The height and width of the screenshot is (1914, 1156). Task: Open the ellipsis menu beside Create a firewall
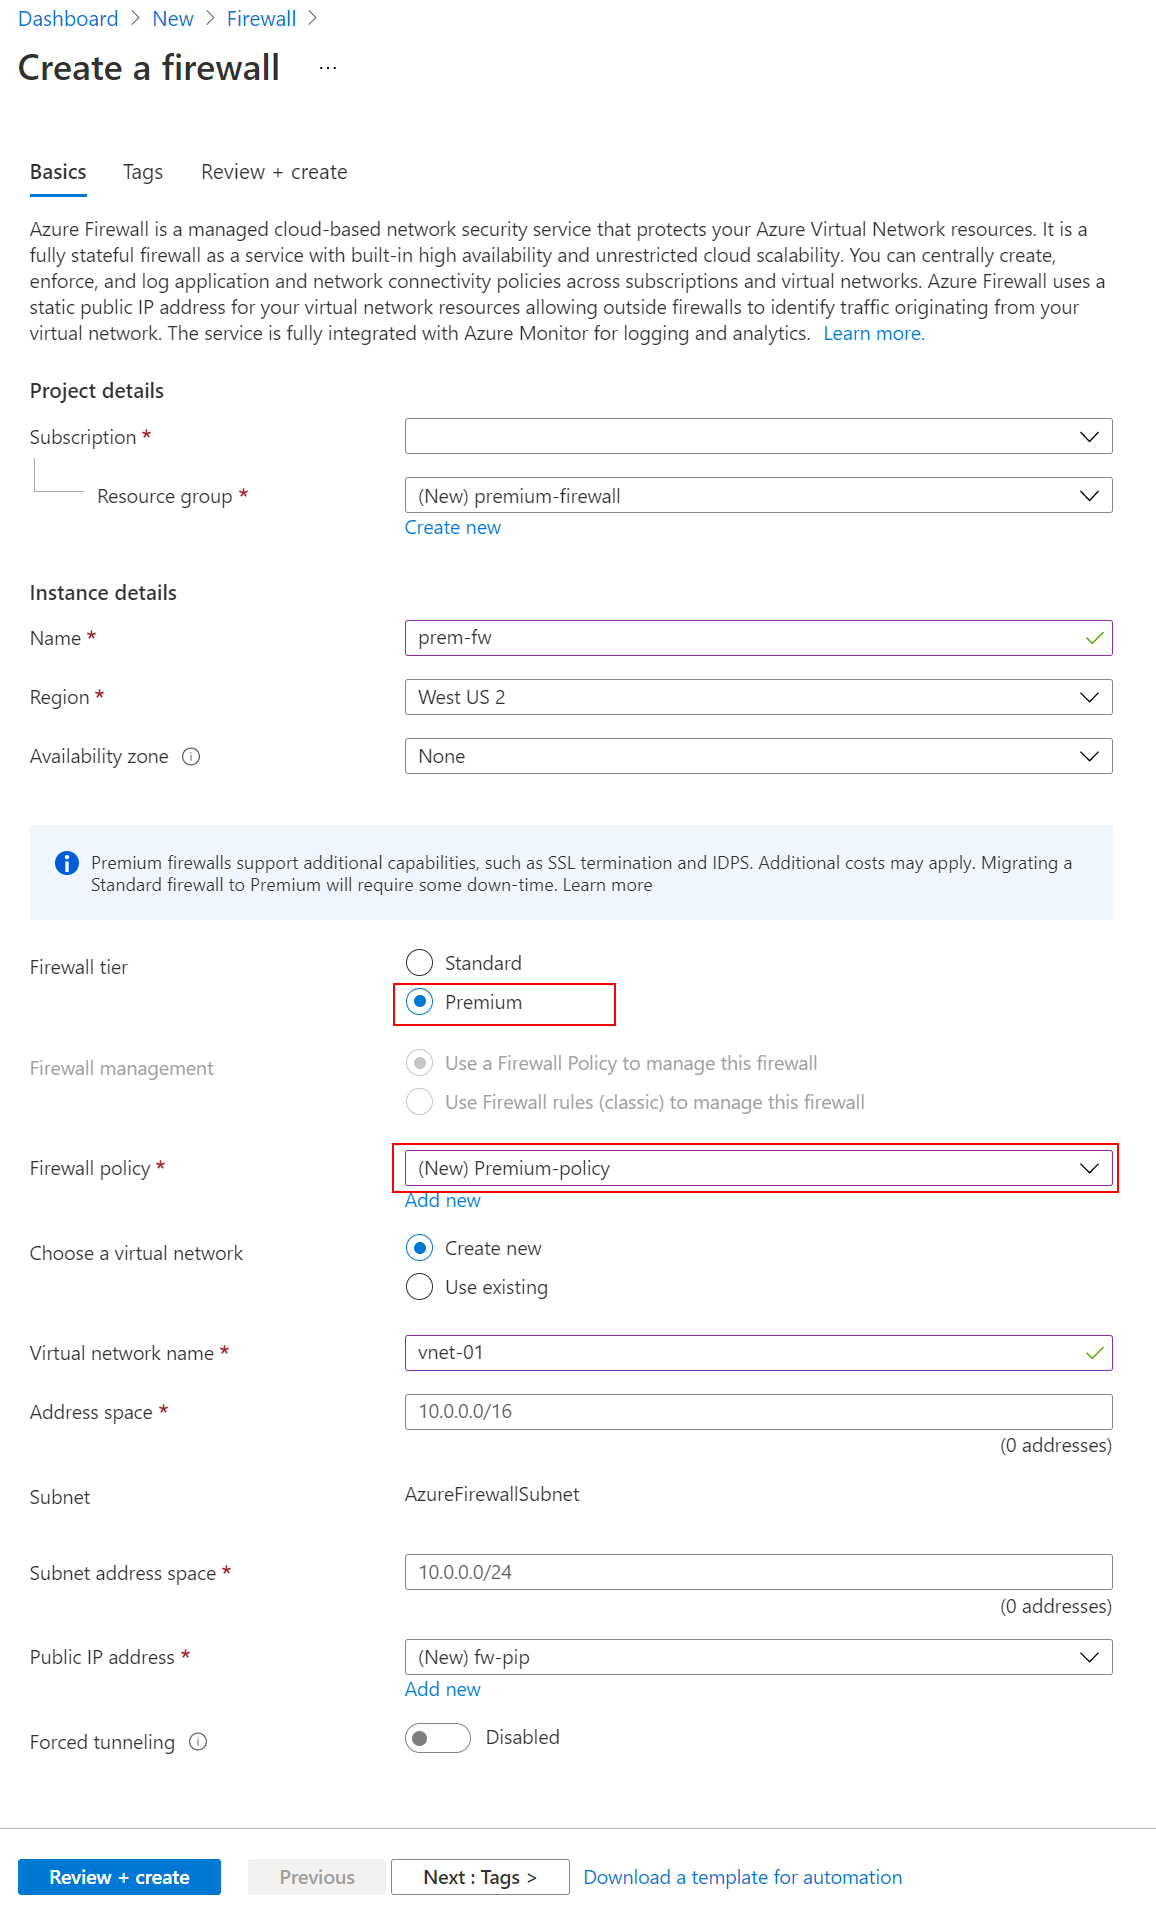(328, 68)
